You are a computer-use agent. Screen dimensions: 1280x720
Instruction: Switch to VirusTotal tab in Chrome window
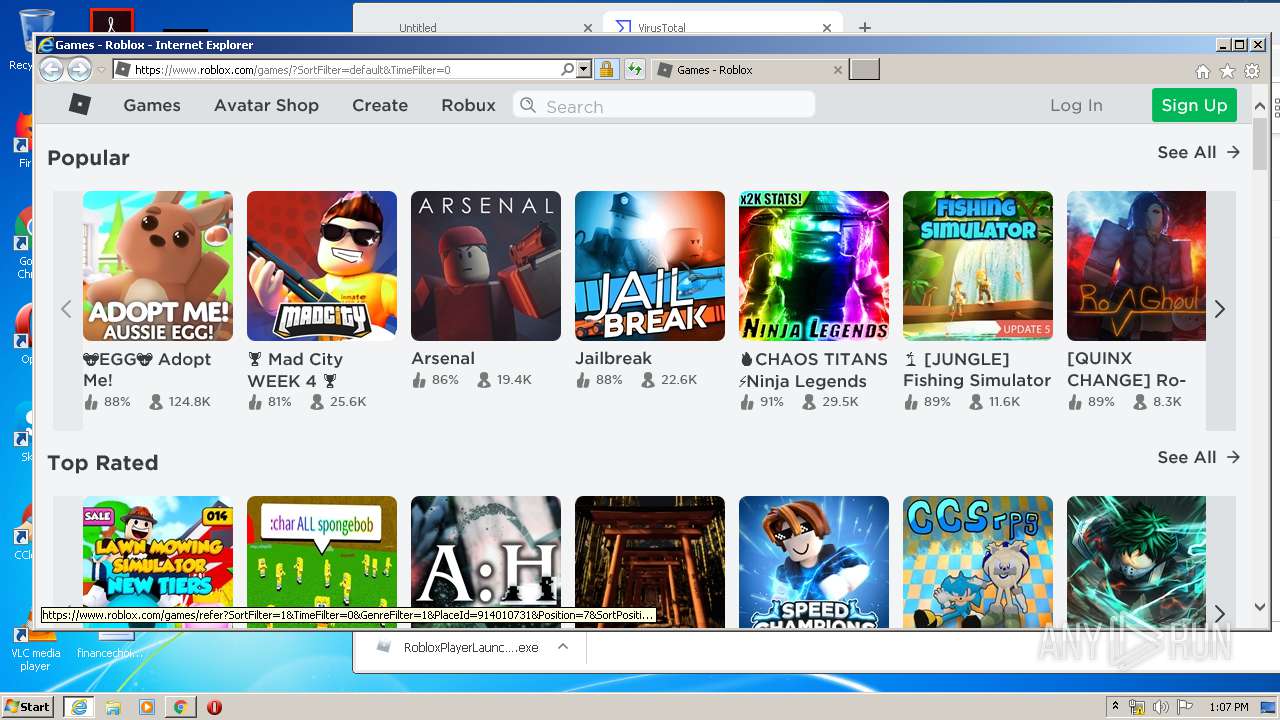pyautogui.click(x=722, y=27)
